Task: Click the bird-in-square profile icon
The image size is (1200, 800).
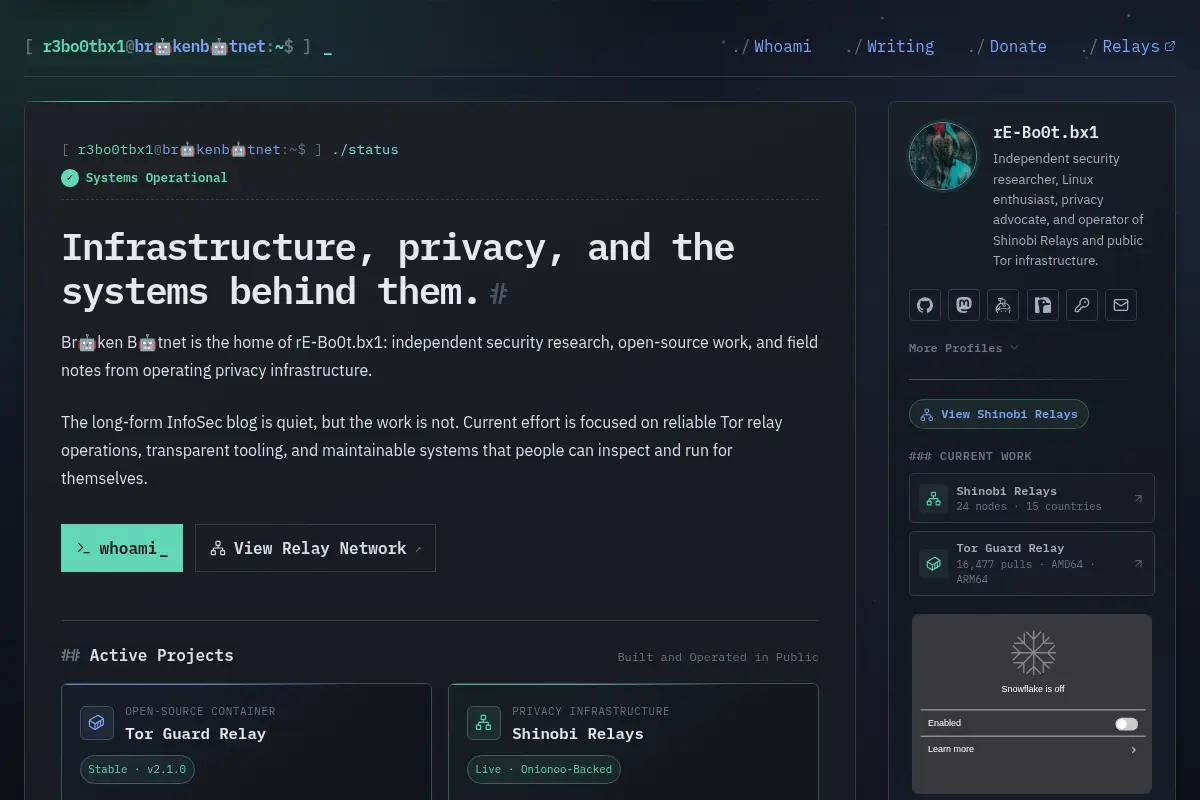Action: click(1042, 305)
